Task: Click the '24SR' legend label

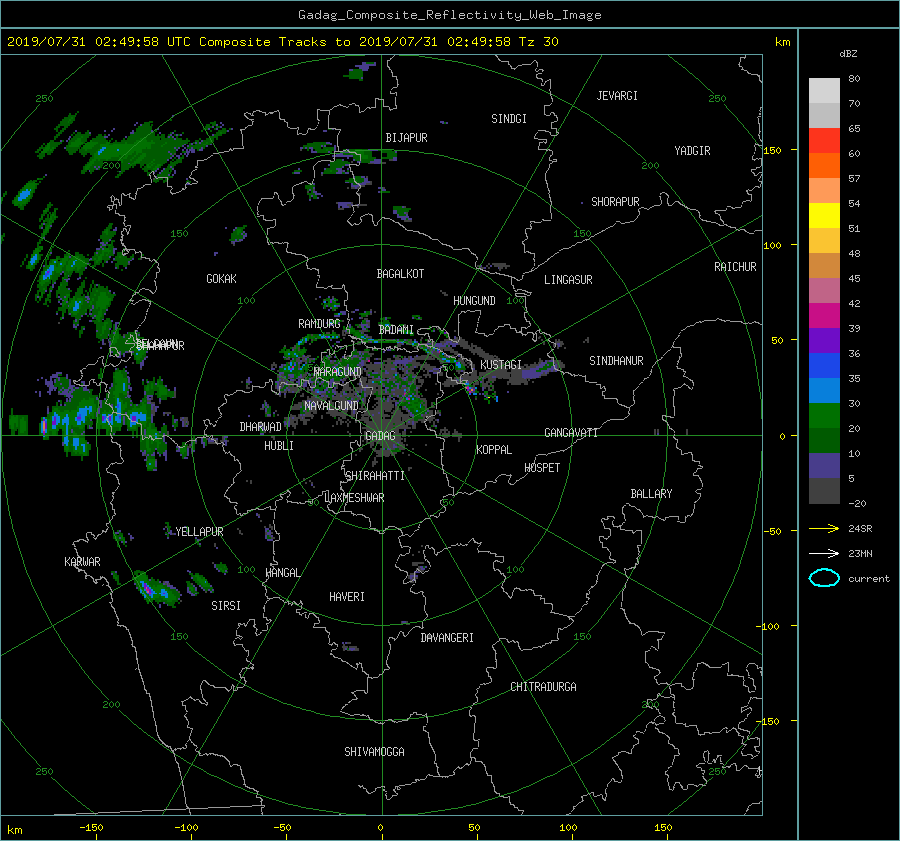Action: click(x=860, y=529)
